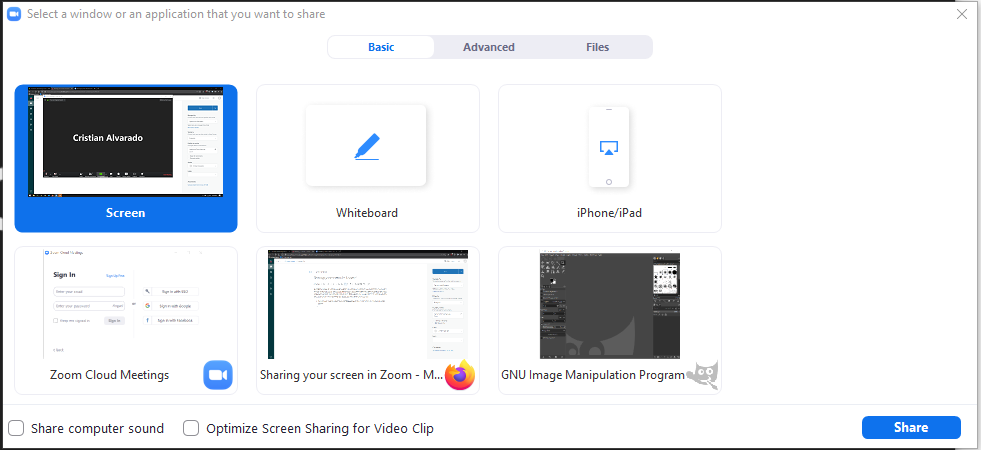Screen dimensions: 981x450
Task: Choose the Zoom Cloud Meetings window preview
Action: [126, 305]
